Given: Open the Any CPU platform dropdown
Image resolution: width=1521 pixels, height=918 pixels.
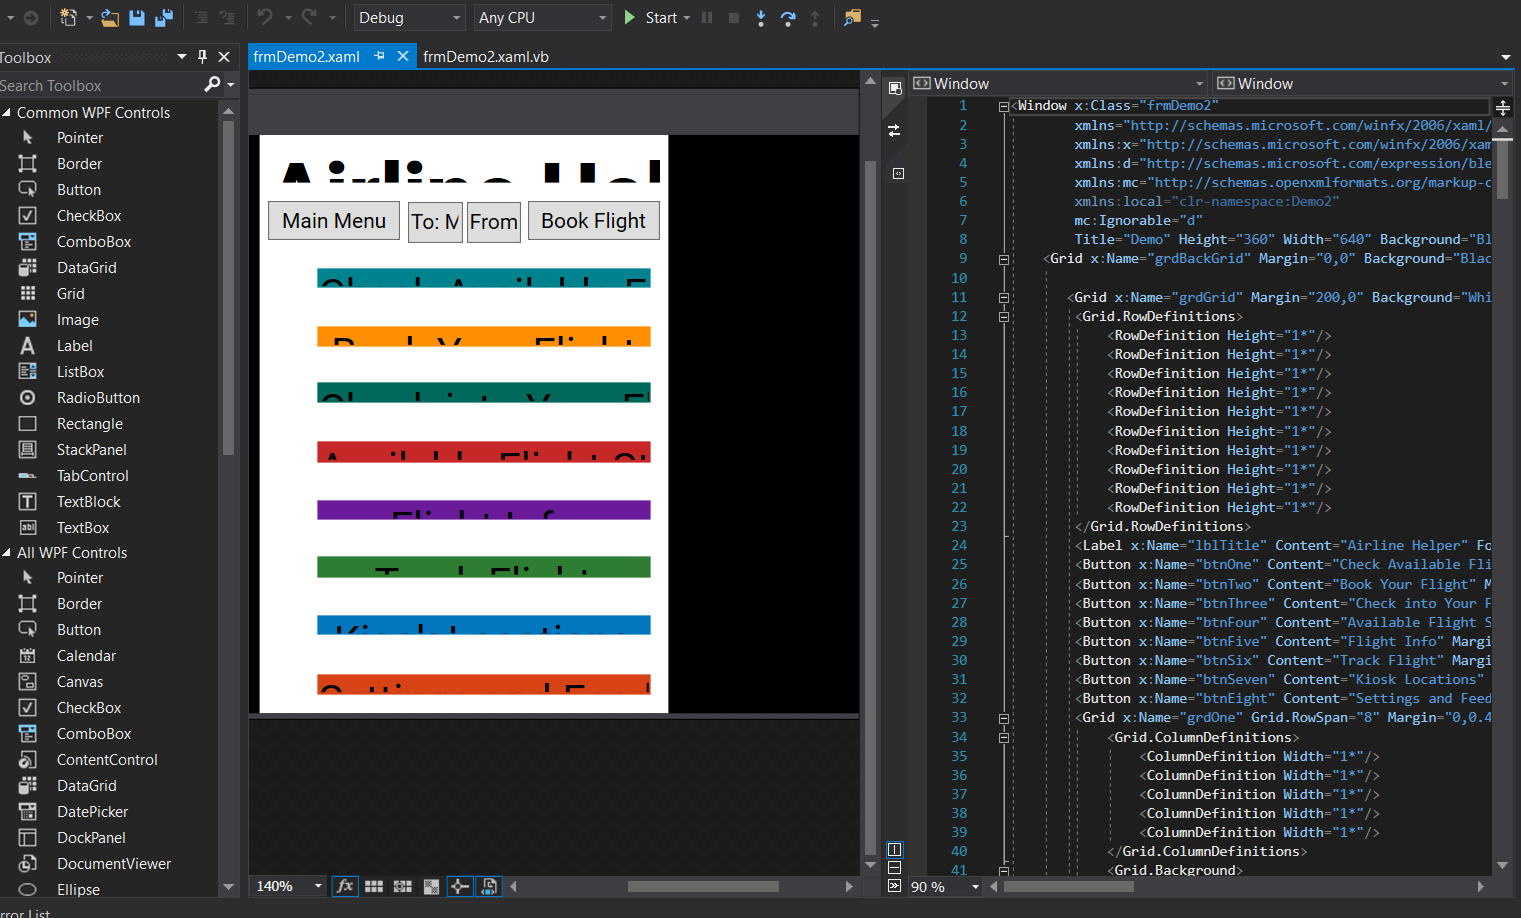Looking at the screenshot, I should pyautogui.click(x=543, y=18).
